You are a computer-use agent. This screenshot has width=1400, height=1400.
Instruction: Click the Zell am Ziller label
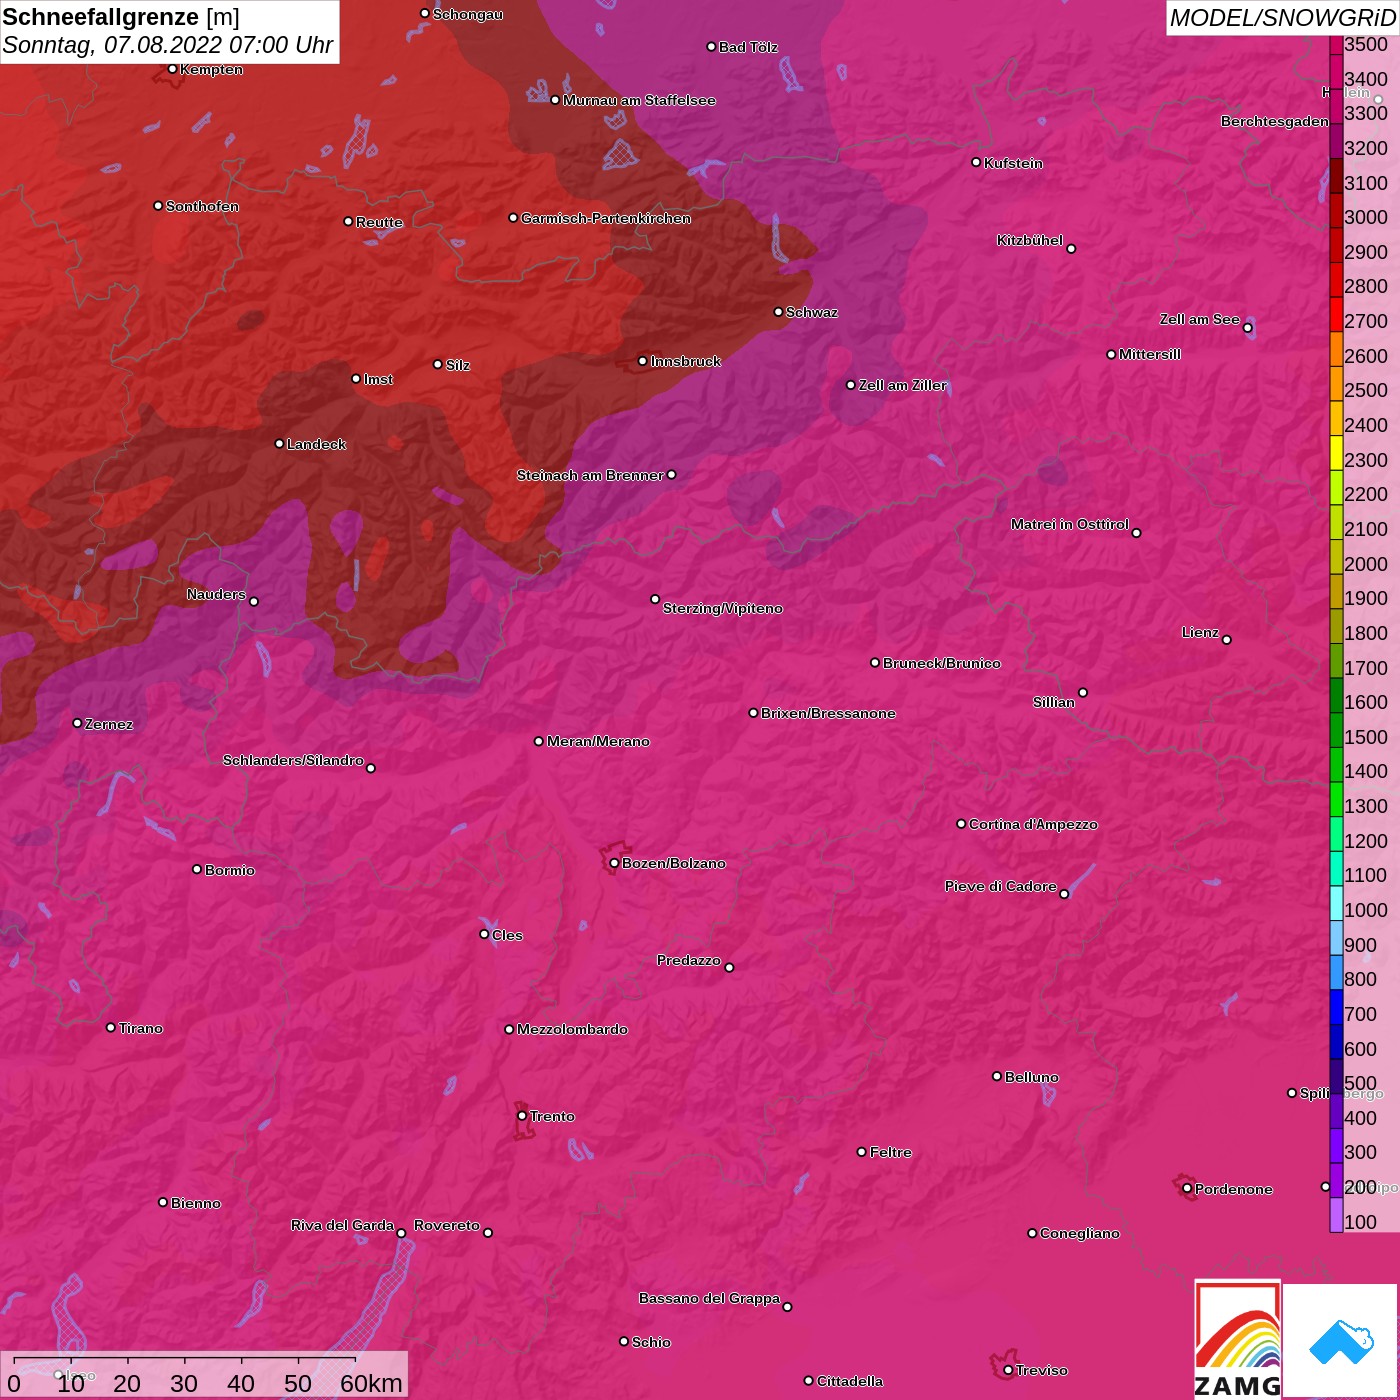[x=903, y=385]
